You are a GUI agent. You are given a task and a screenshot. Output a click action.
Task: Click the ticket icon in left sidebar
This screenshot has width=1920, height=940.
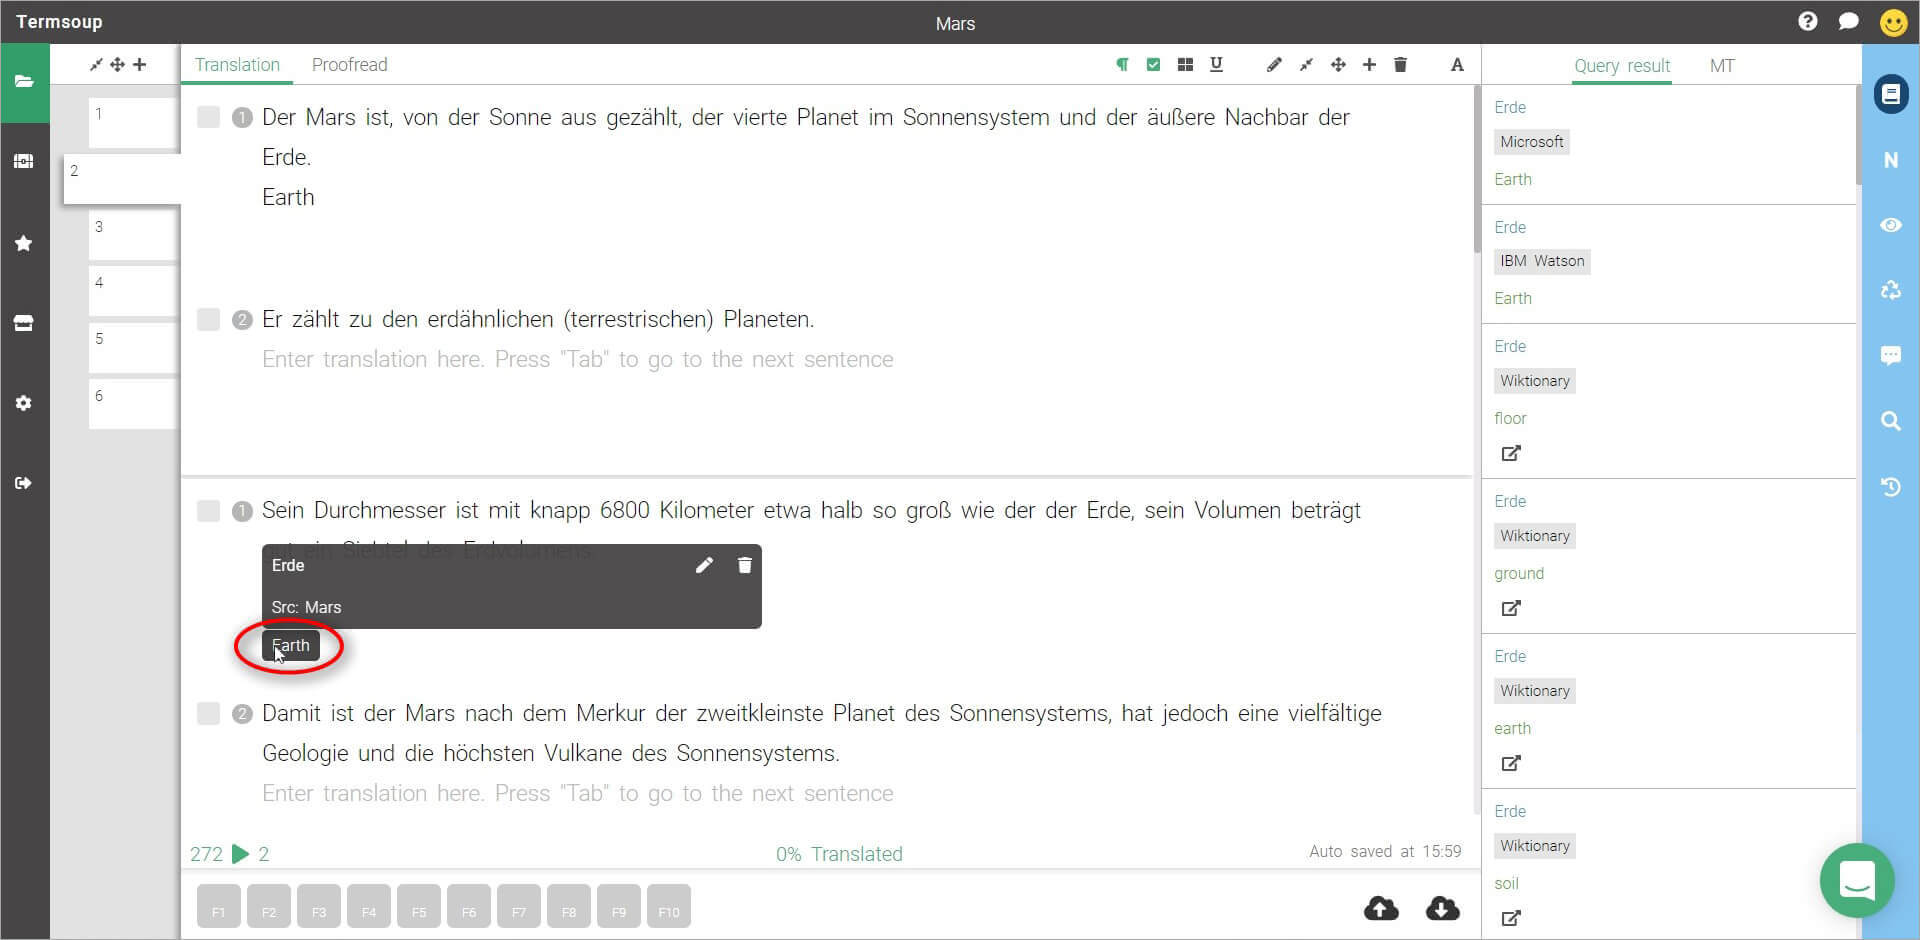coord(24,161)
